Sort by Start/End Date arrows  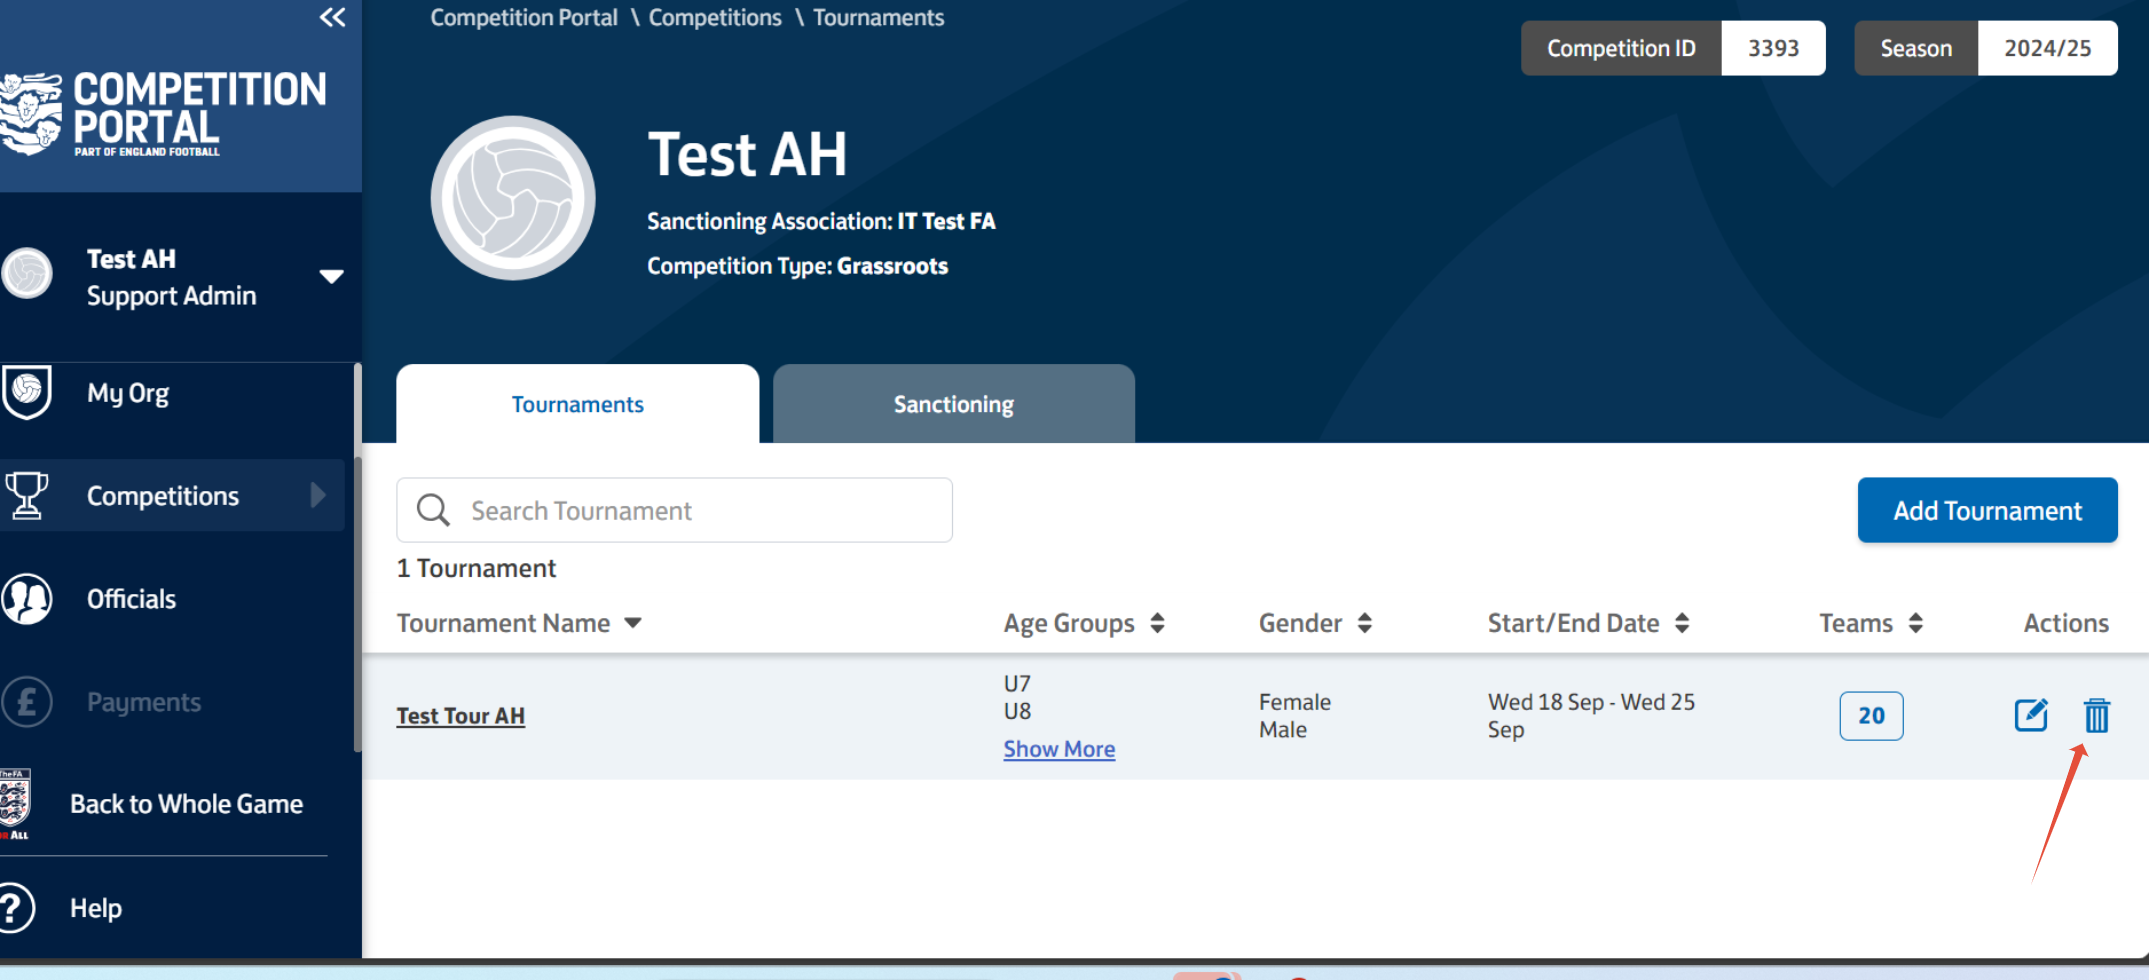[1682, 623]
